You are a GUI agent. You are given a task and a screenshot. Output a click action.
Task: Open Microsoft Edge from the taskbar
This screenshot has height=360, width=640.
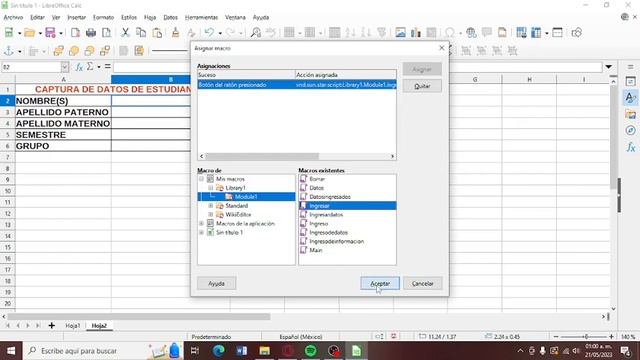[x=218, y=351]
